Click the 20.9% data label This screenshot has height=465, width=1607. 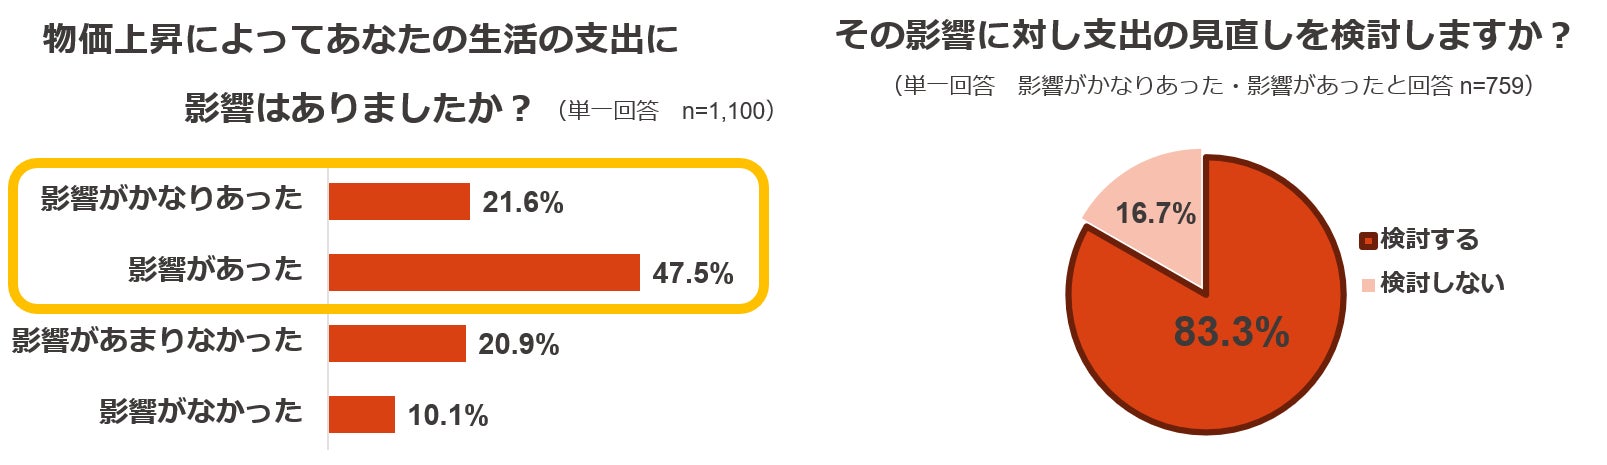click(x=518, y=345)
